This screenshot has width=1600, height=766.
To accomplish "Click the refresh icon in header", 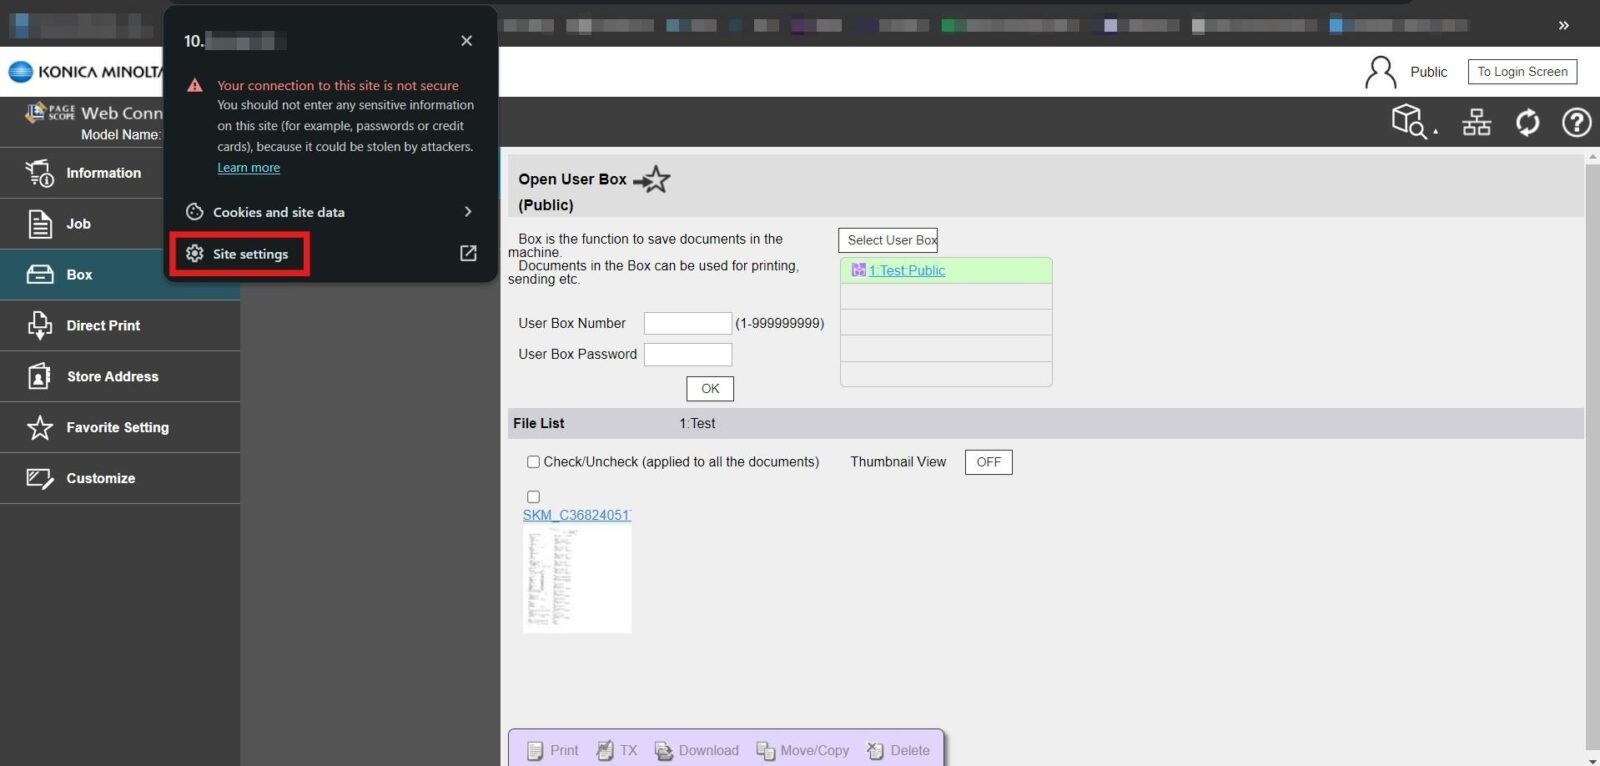I will click(x=1527, y=123).
